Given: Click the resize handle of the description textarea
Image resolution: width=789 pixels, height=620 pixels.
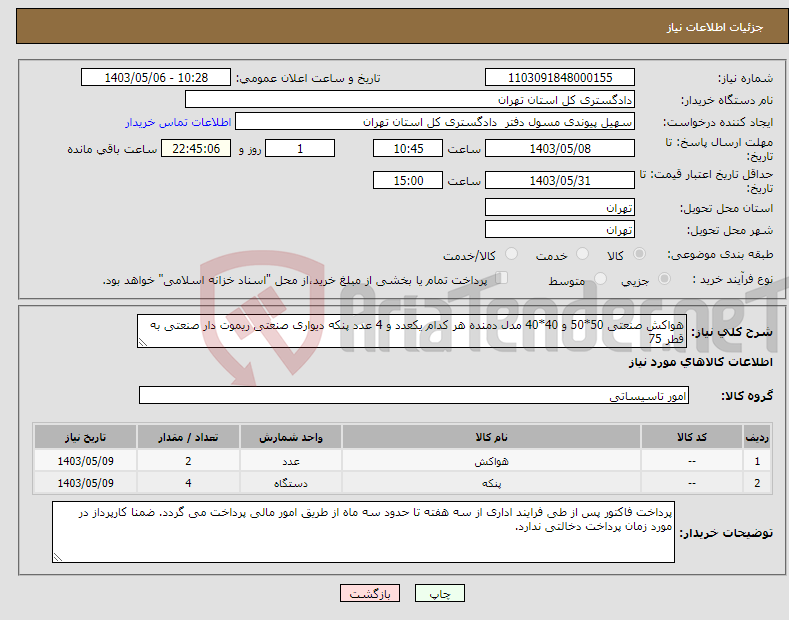Looking at the screenshot, I should point(143,343).
